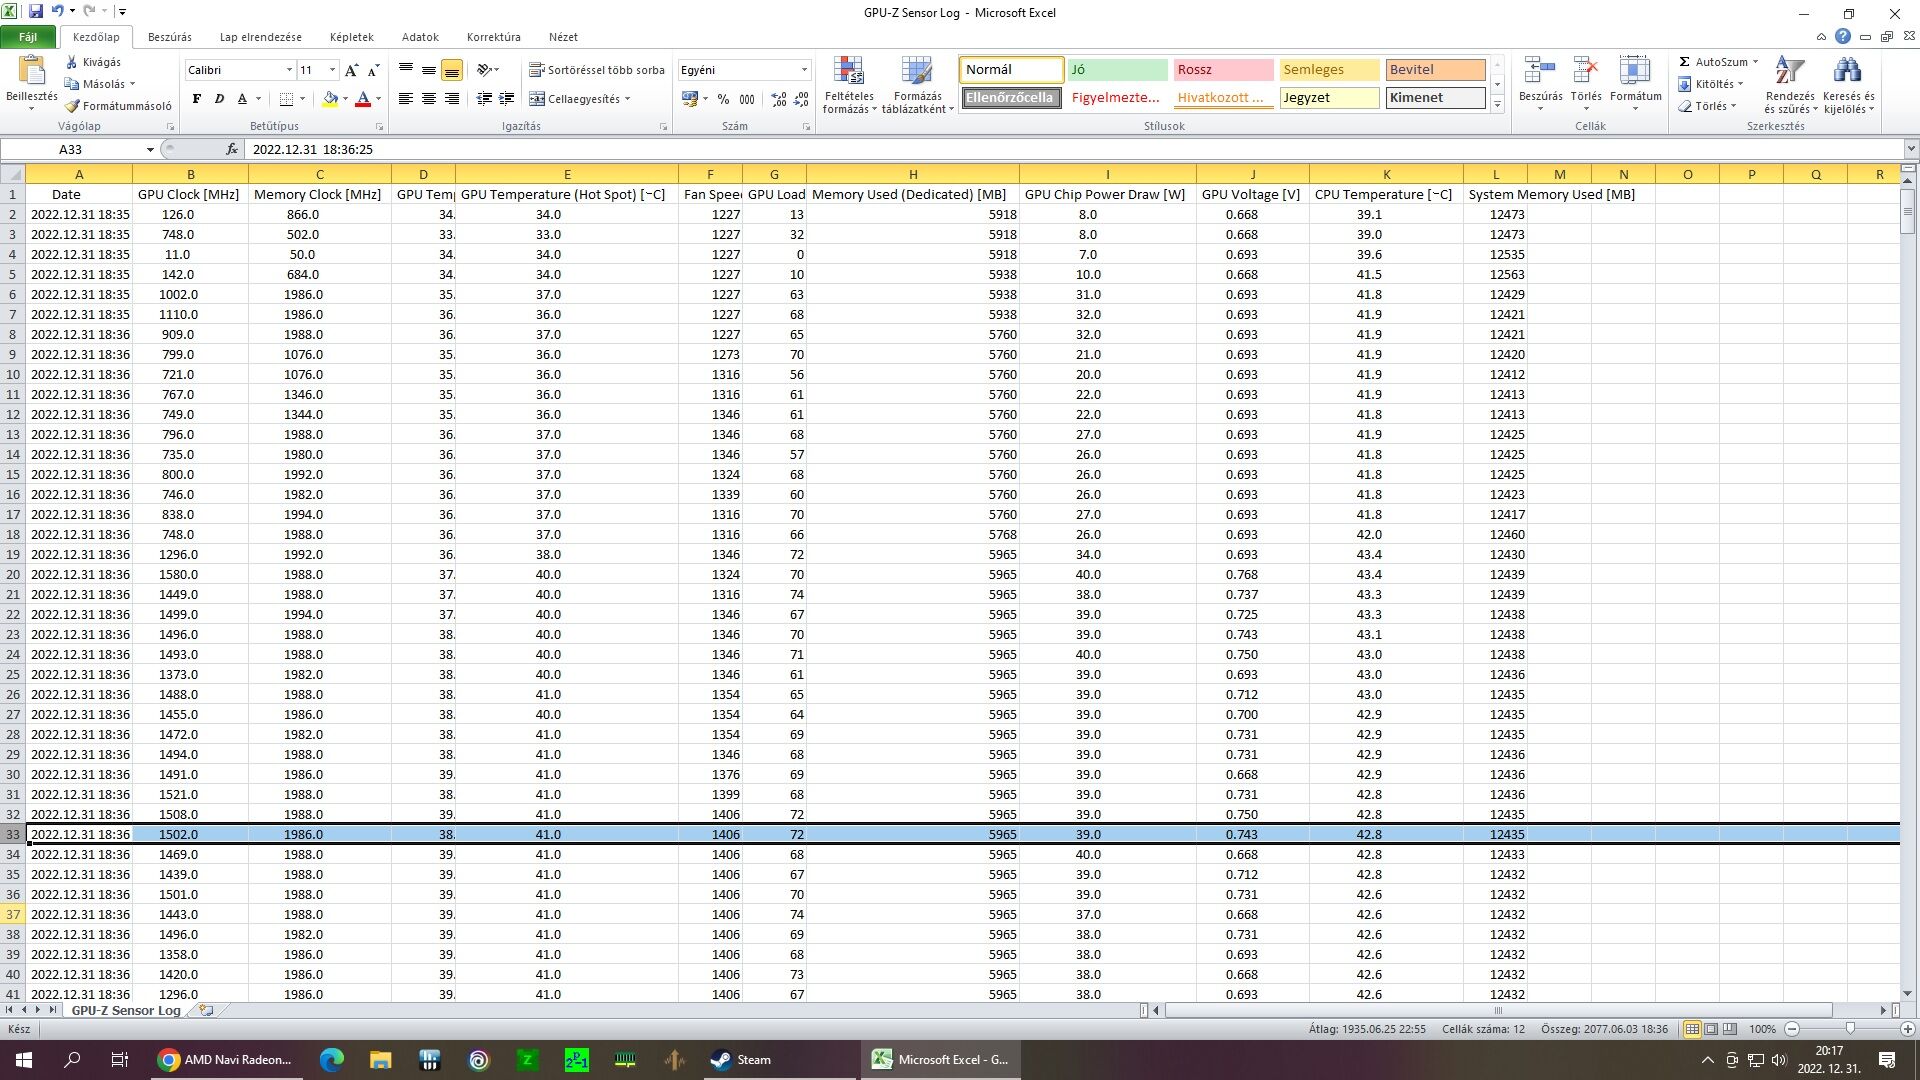Decrease indent icon
The image size is (1920, 1080).
(x=485, y=99)
